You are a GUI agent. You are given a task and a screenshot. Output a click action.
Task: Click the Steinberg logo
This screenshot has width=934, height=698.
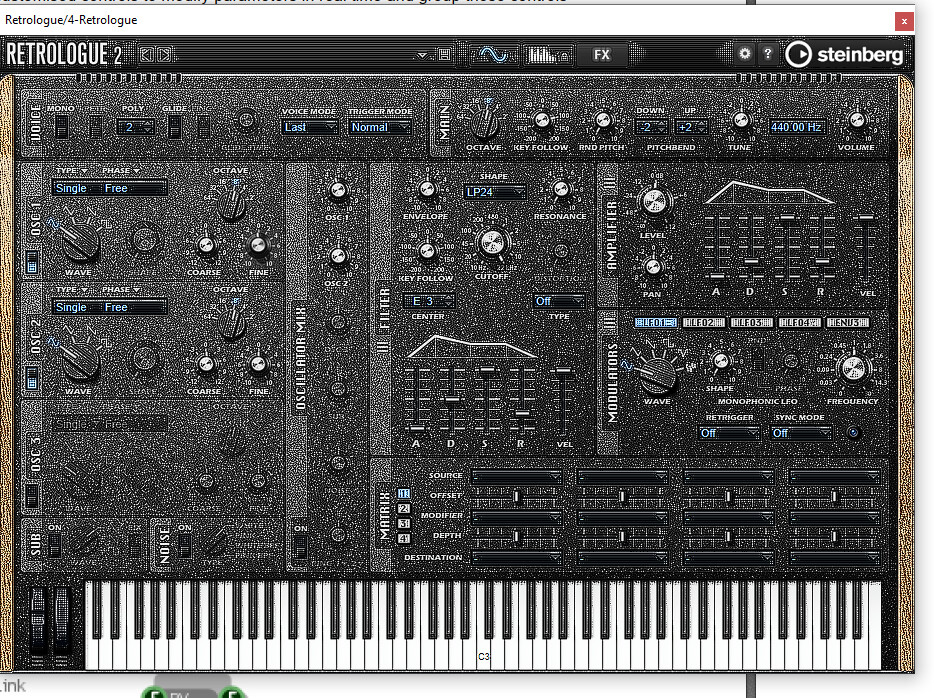click(844, 55)
